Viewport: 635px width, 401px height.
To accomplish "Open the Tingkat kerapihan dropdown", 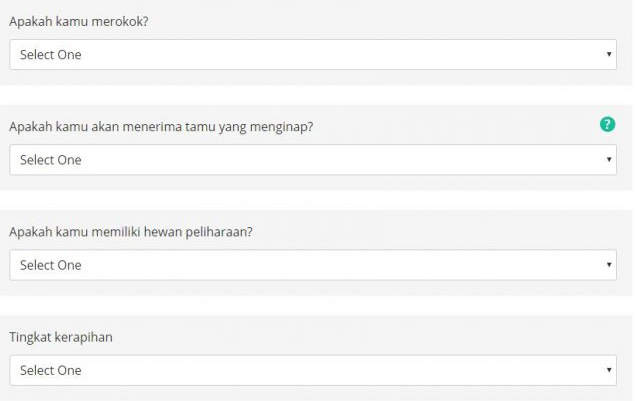I will [x=313, y=370].
